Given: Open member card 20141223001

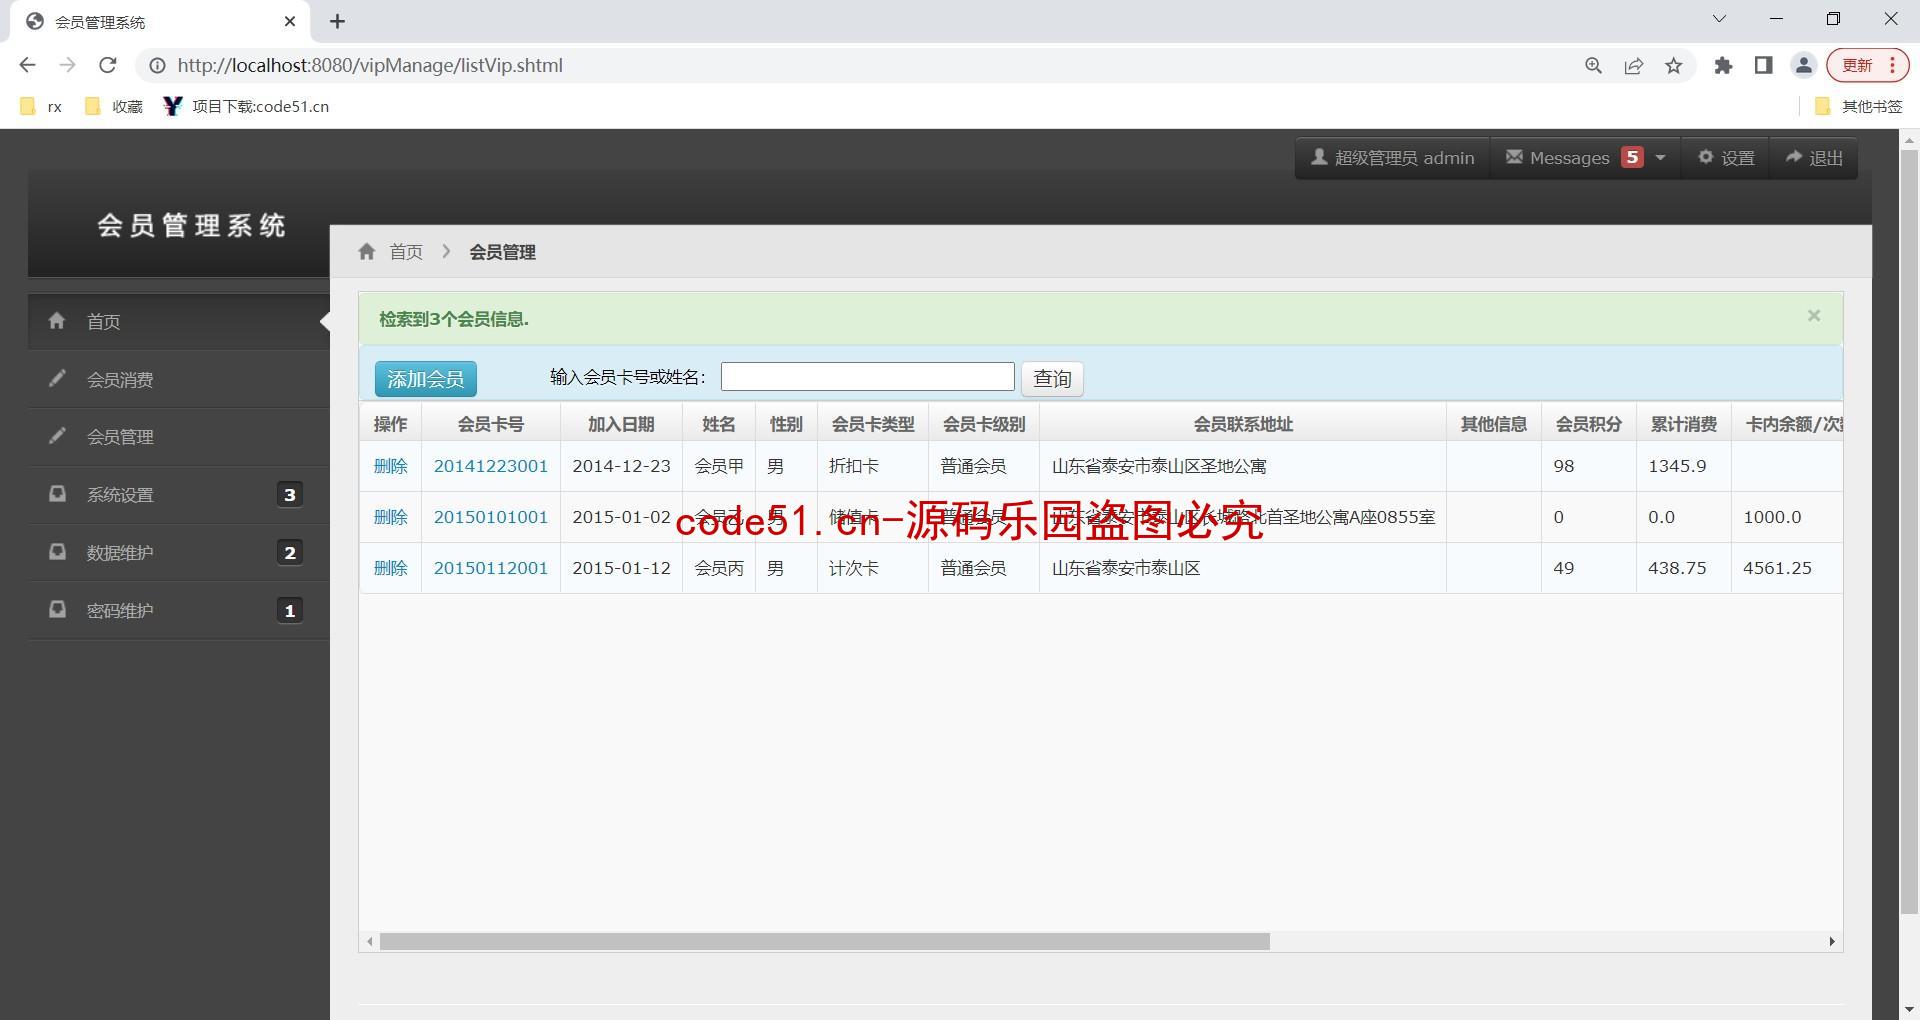Looking at the screenshot, I should [491, 466].
